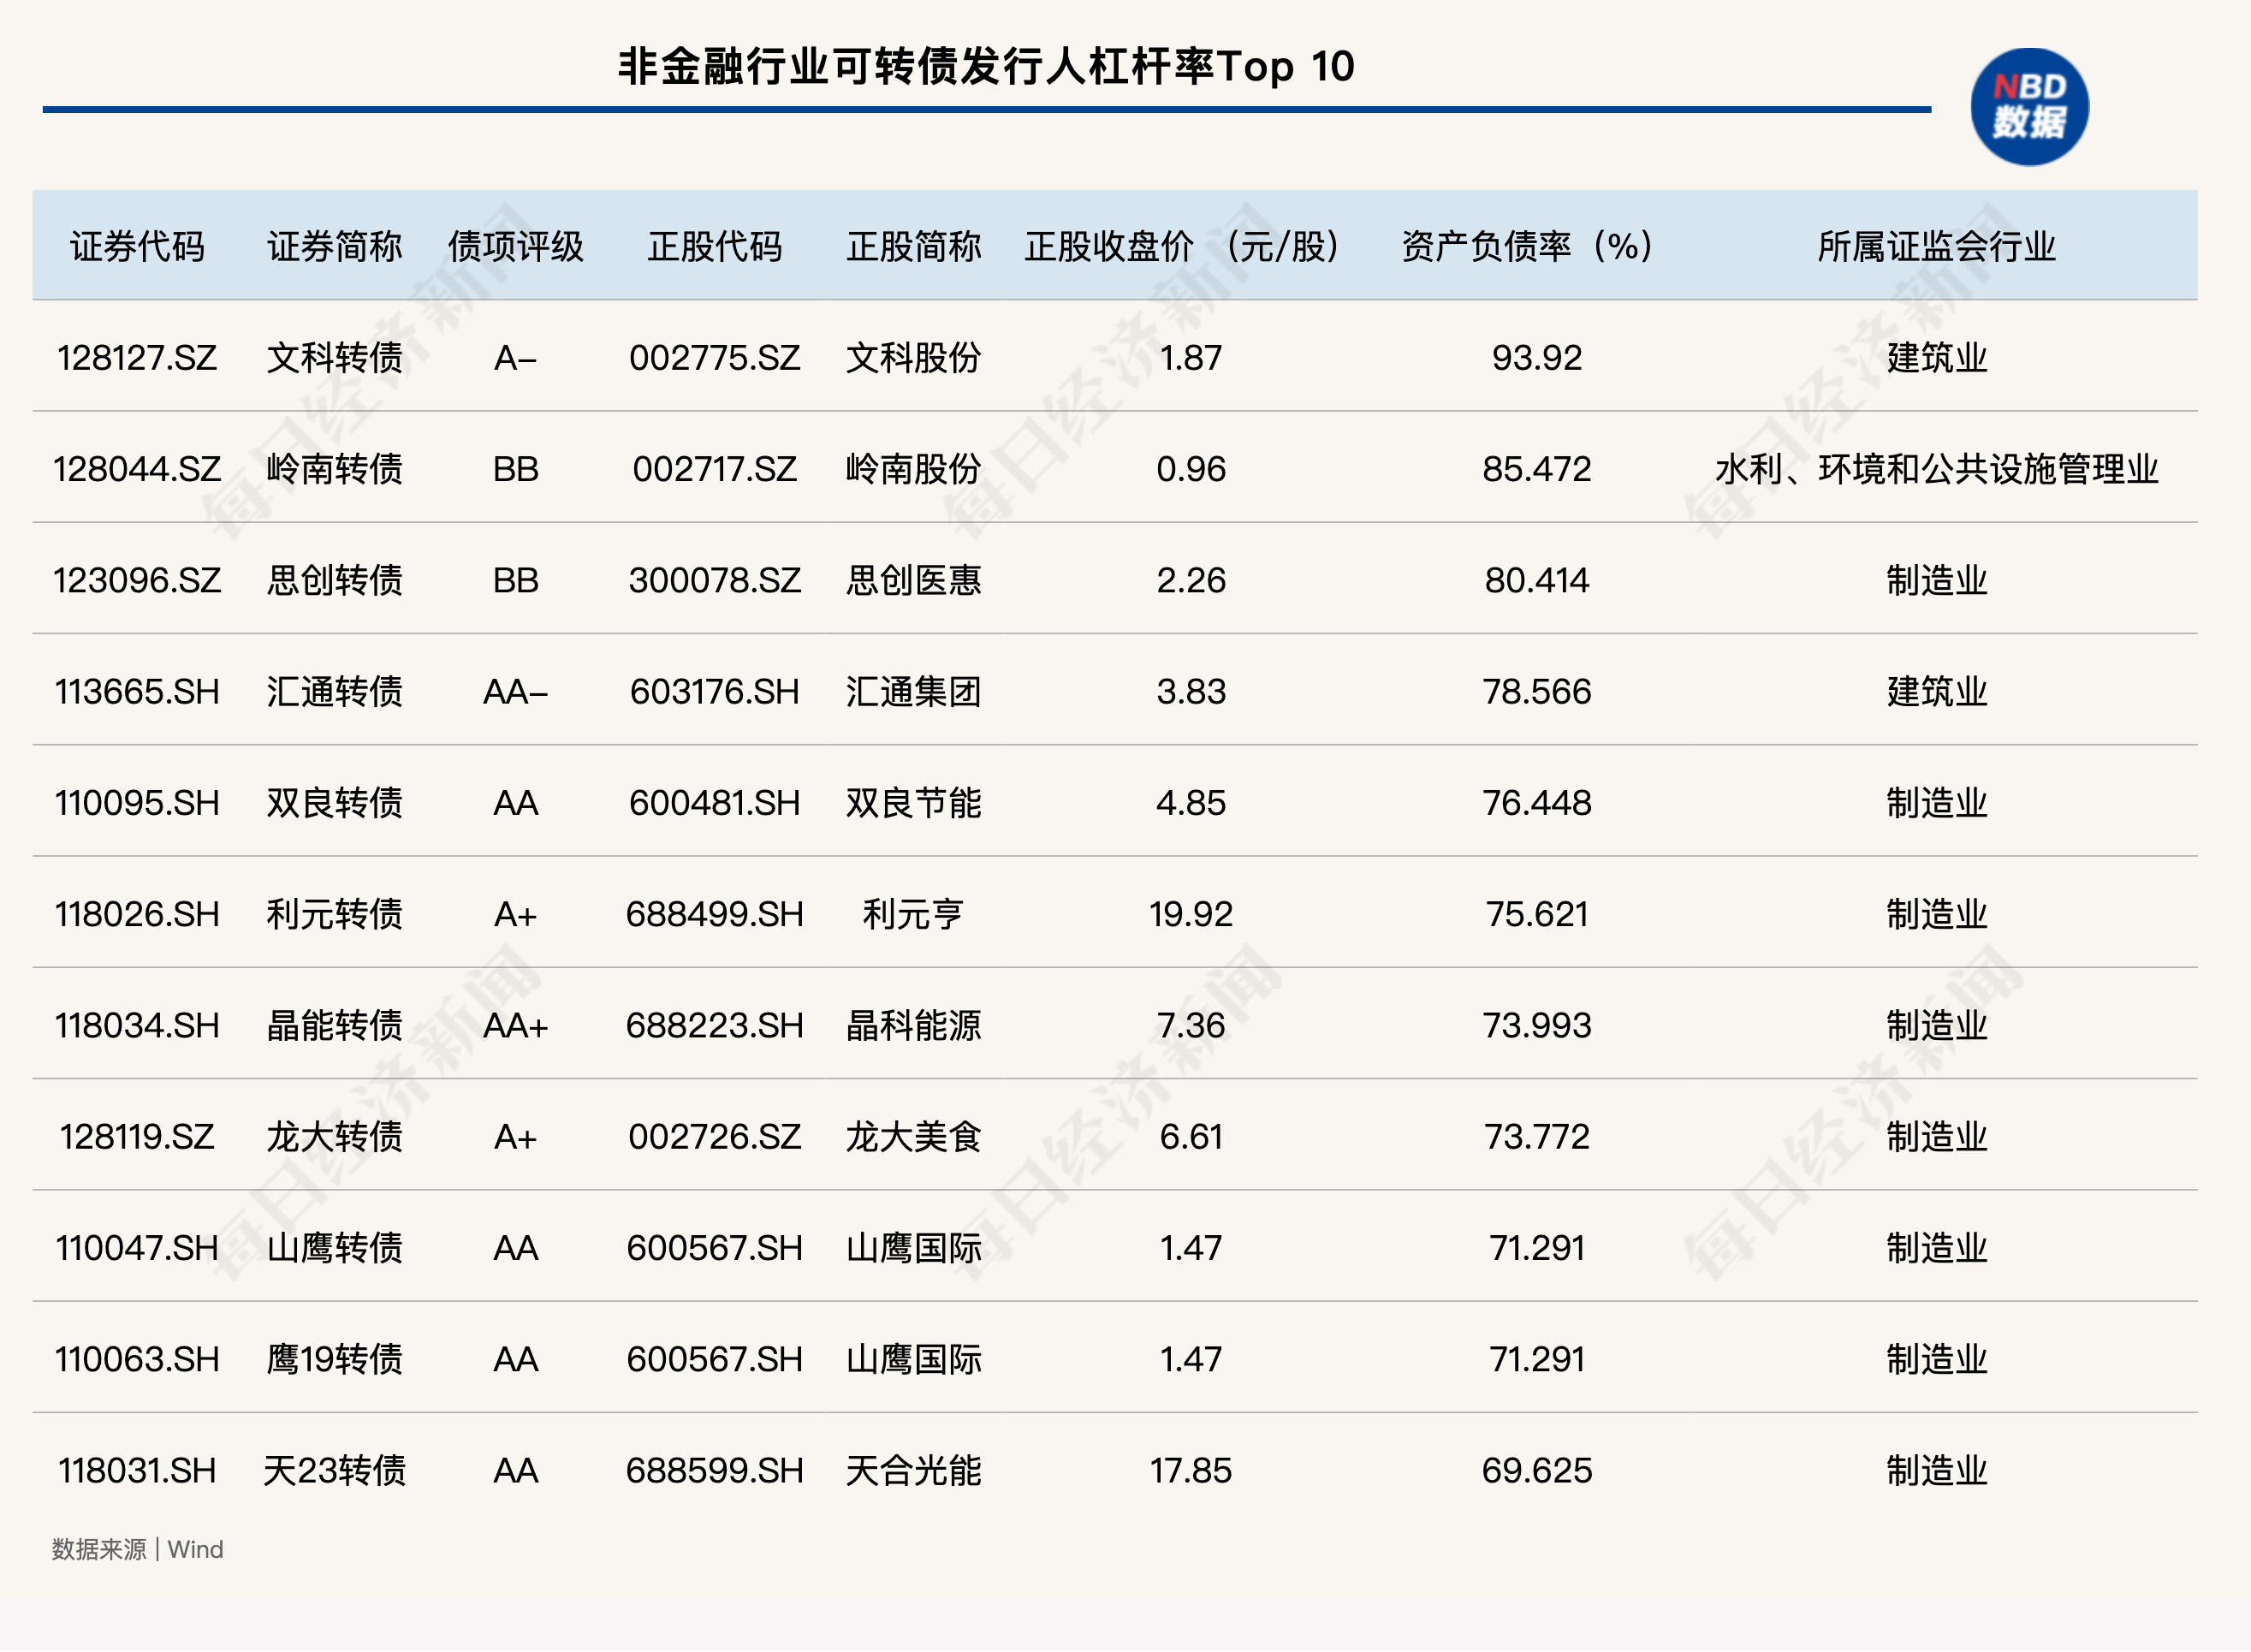Select stock code 300078.SZ
The width and height of the screenshot is (2251, 1652).
pyautogui.click(x=714, y=580)
